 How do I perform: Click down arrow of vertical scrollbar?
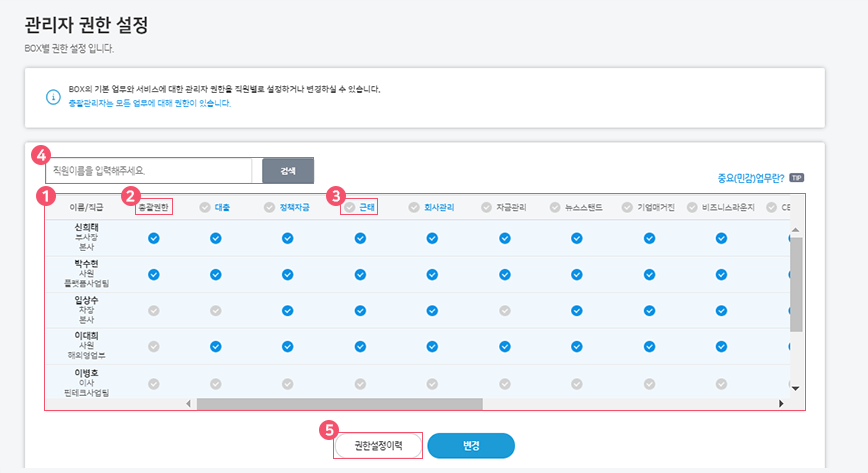click(x=796, y=387)
